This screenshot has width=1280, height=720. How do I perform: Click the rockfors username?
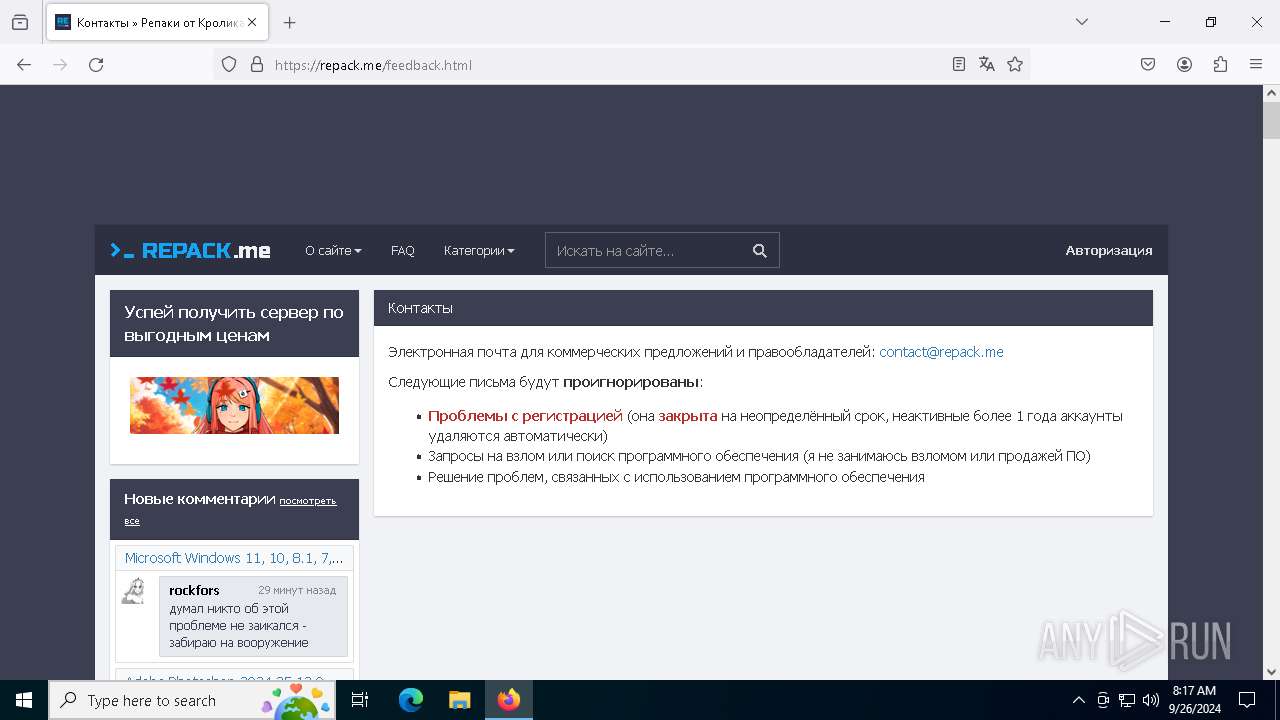point(194,590)
